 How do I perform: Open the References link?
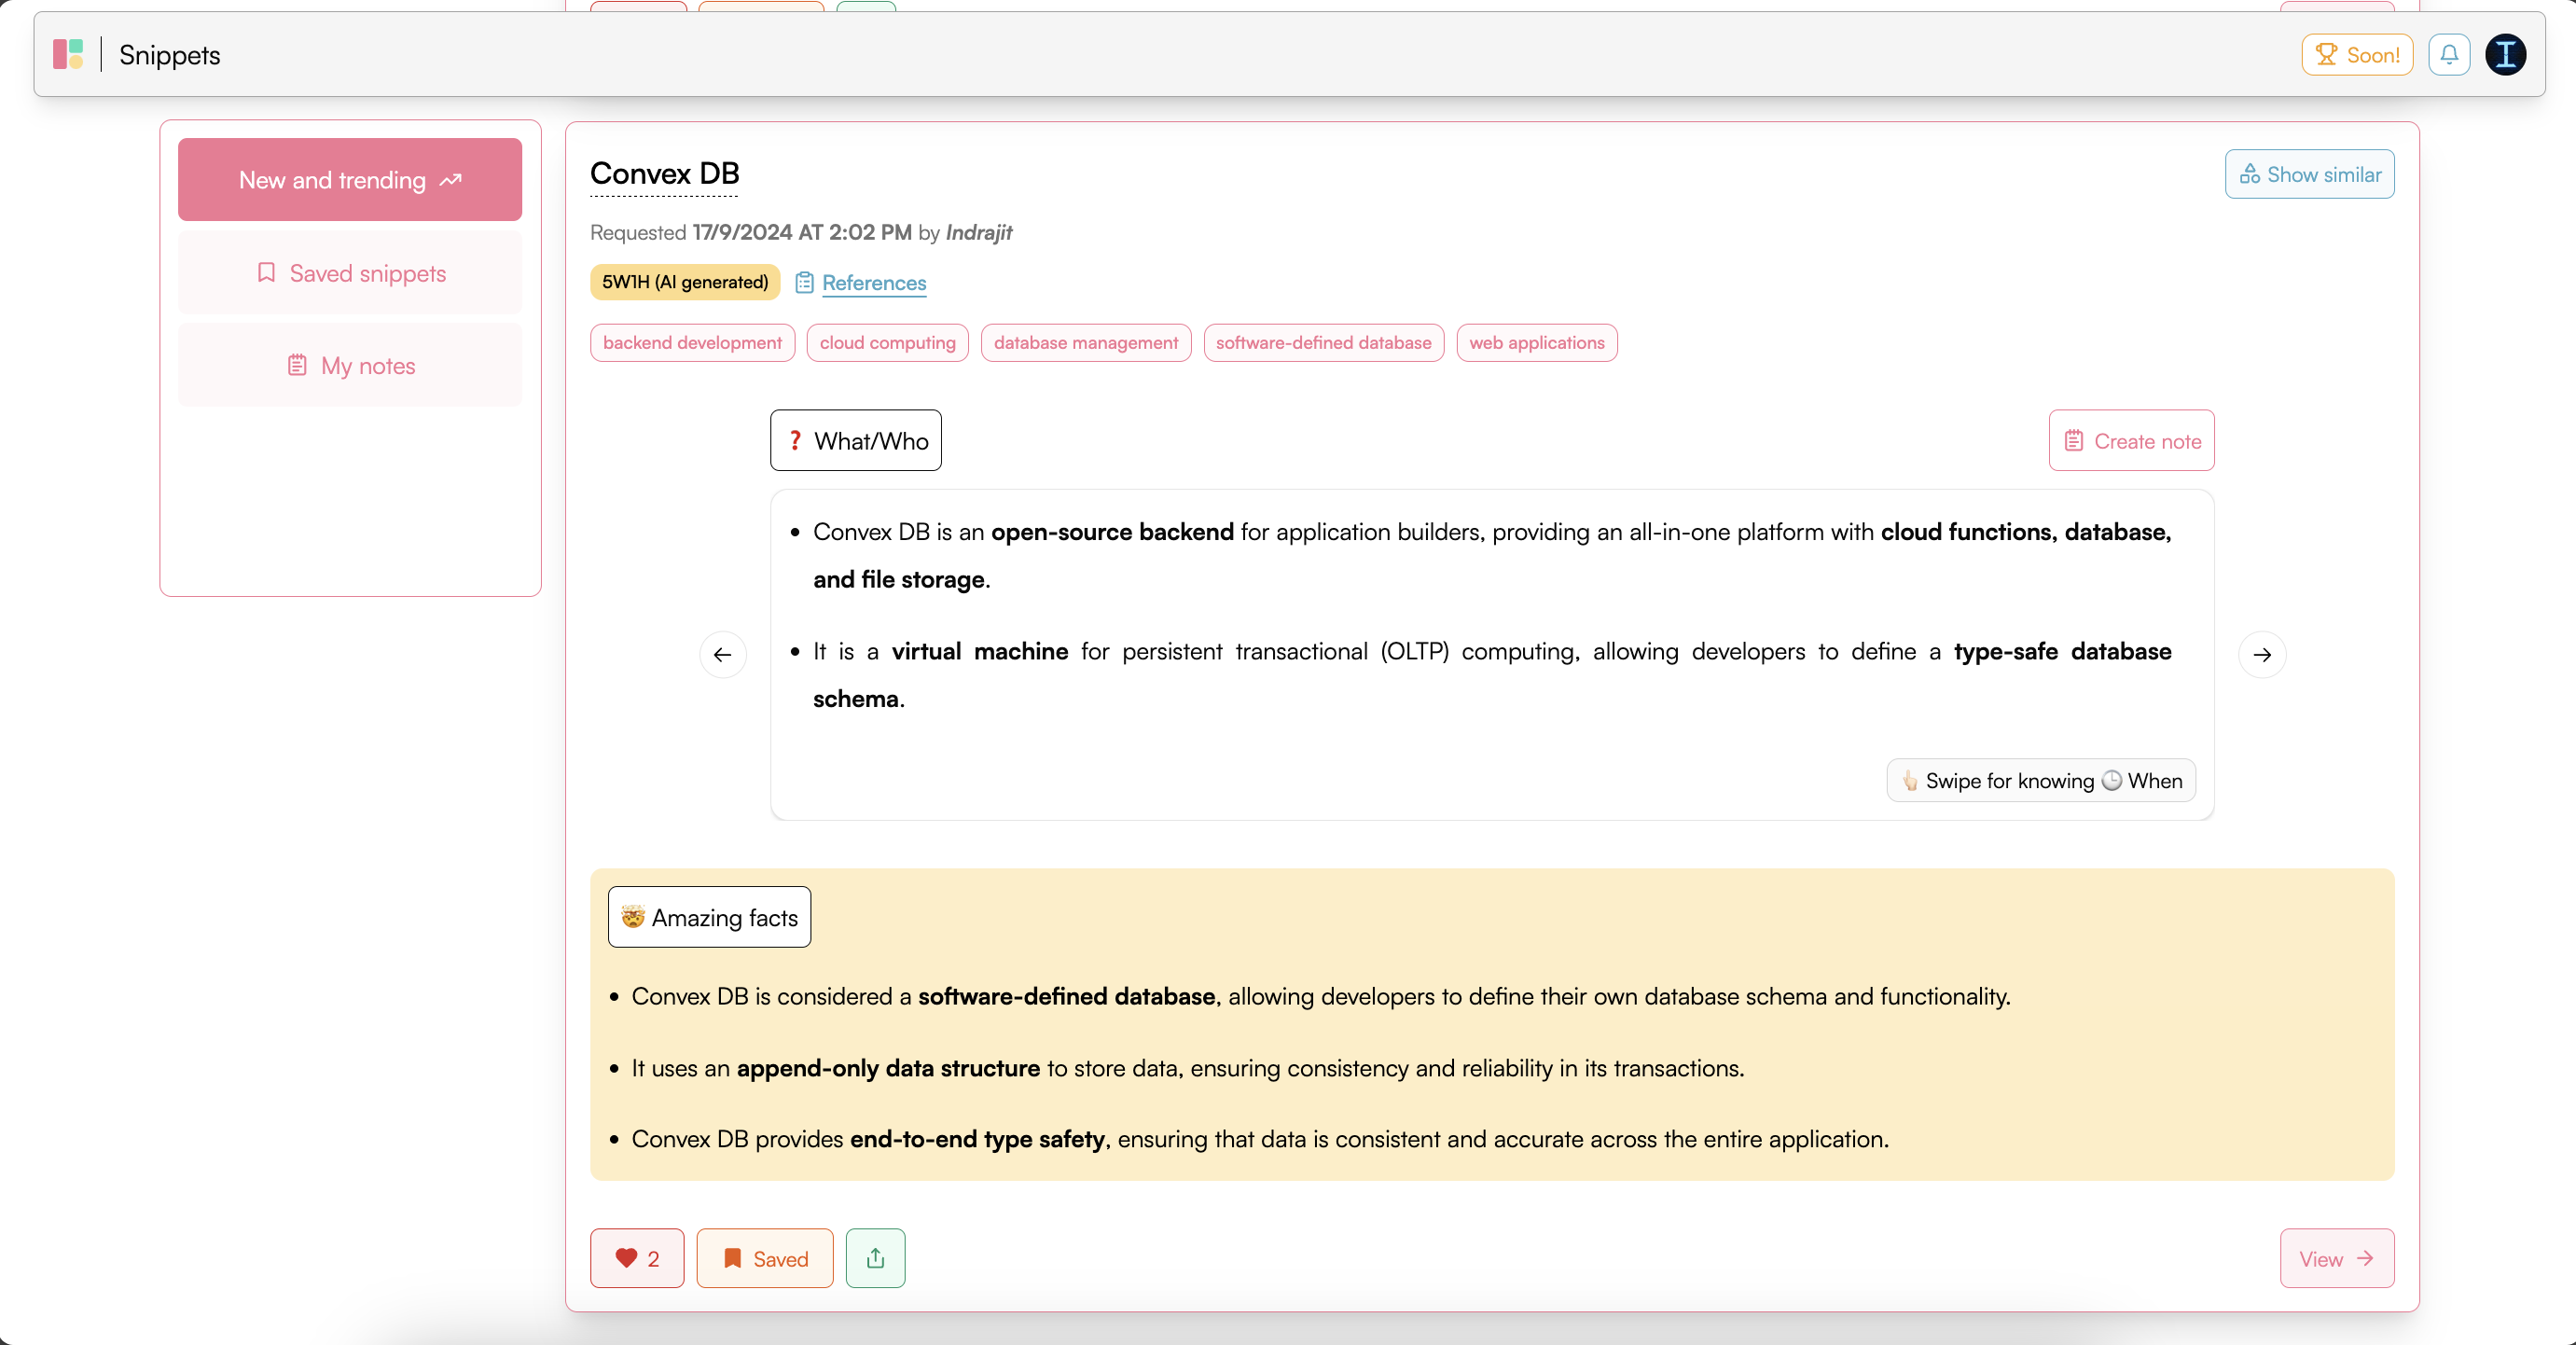pyautogui.click(x=873, y=283)
